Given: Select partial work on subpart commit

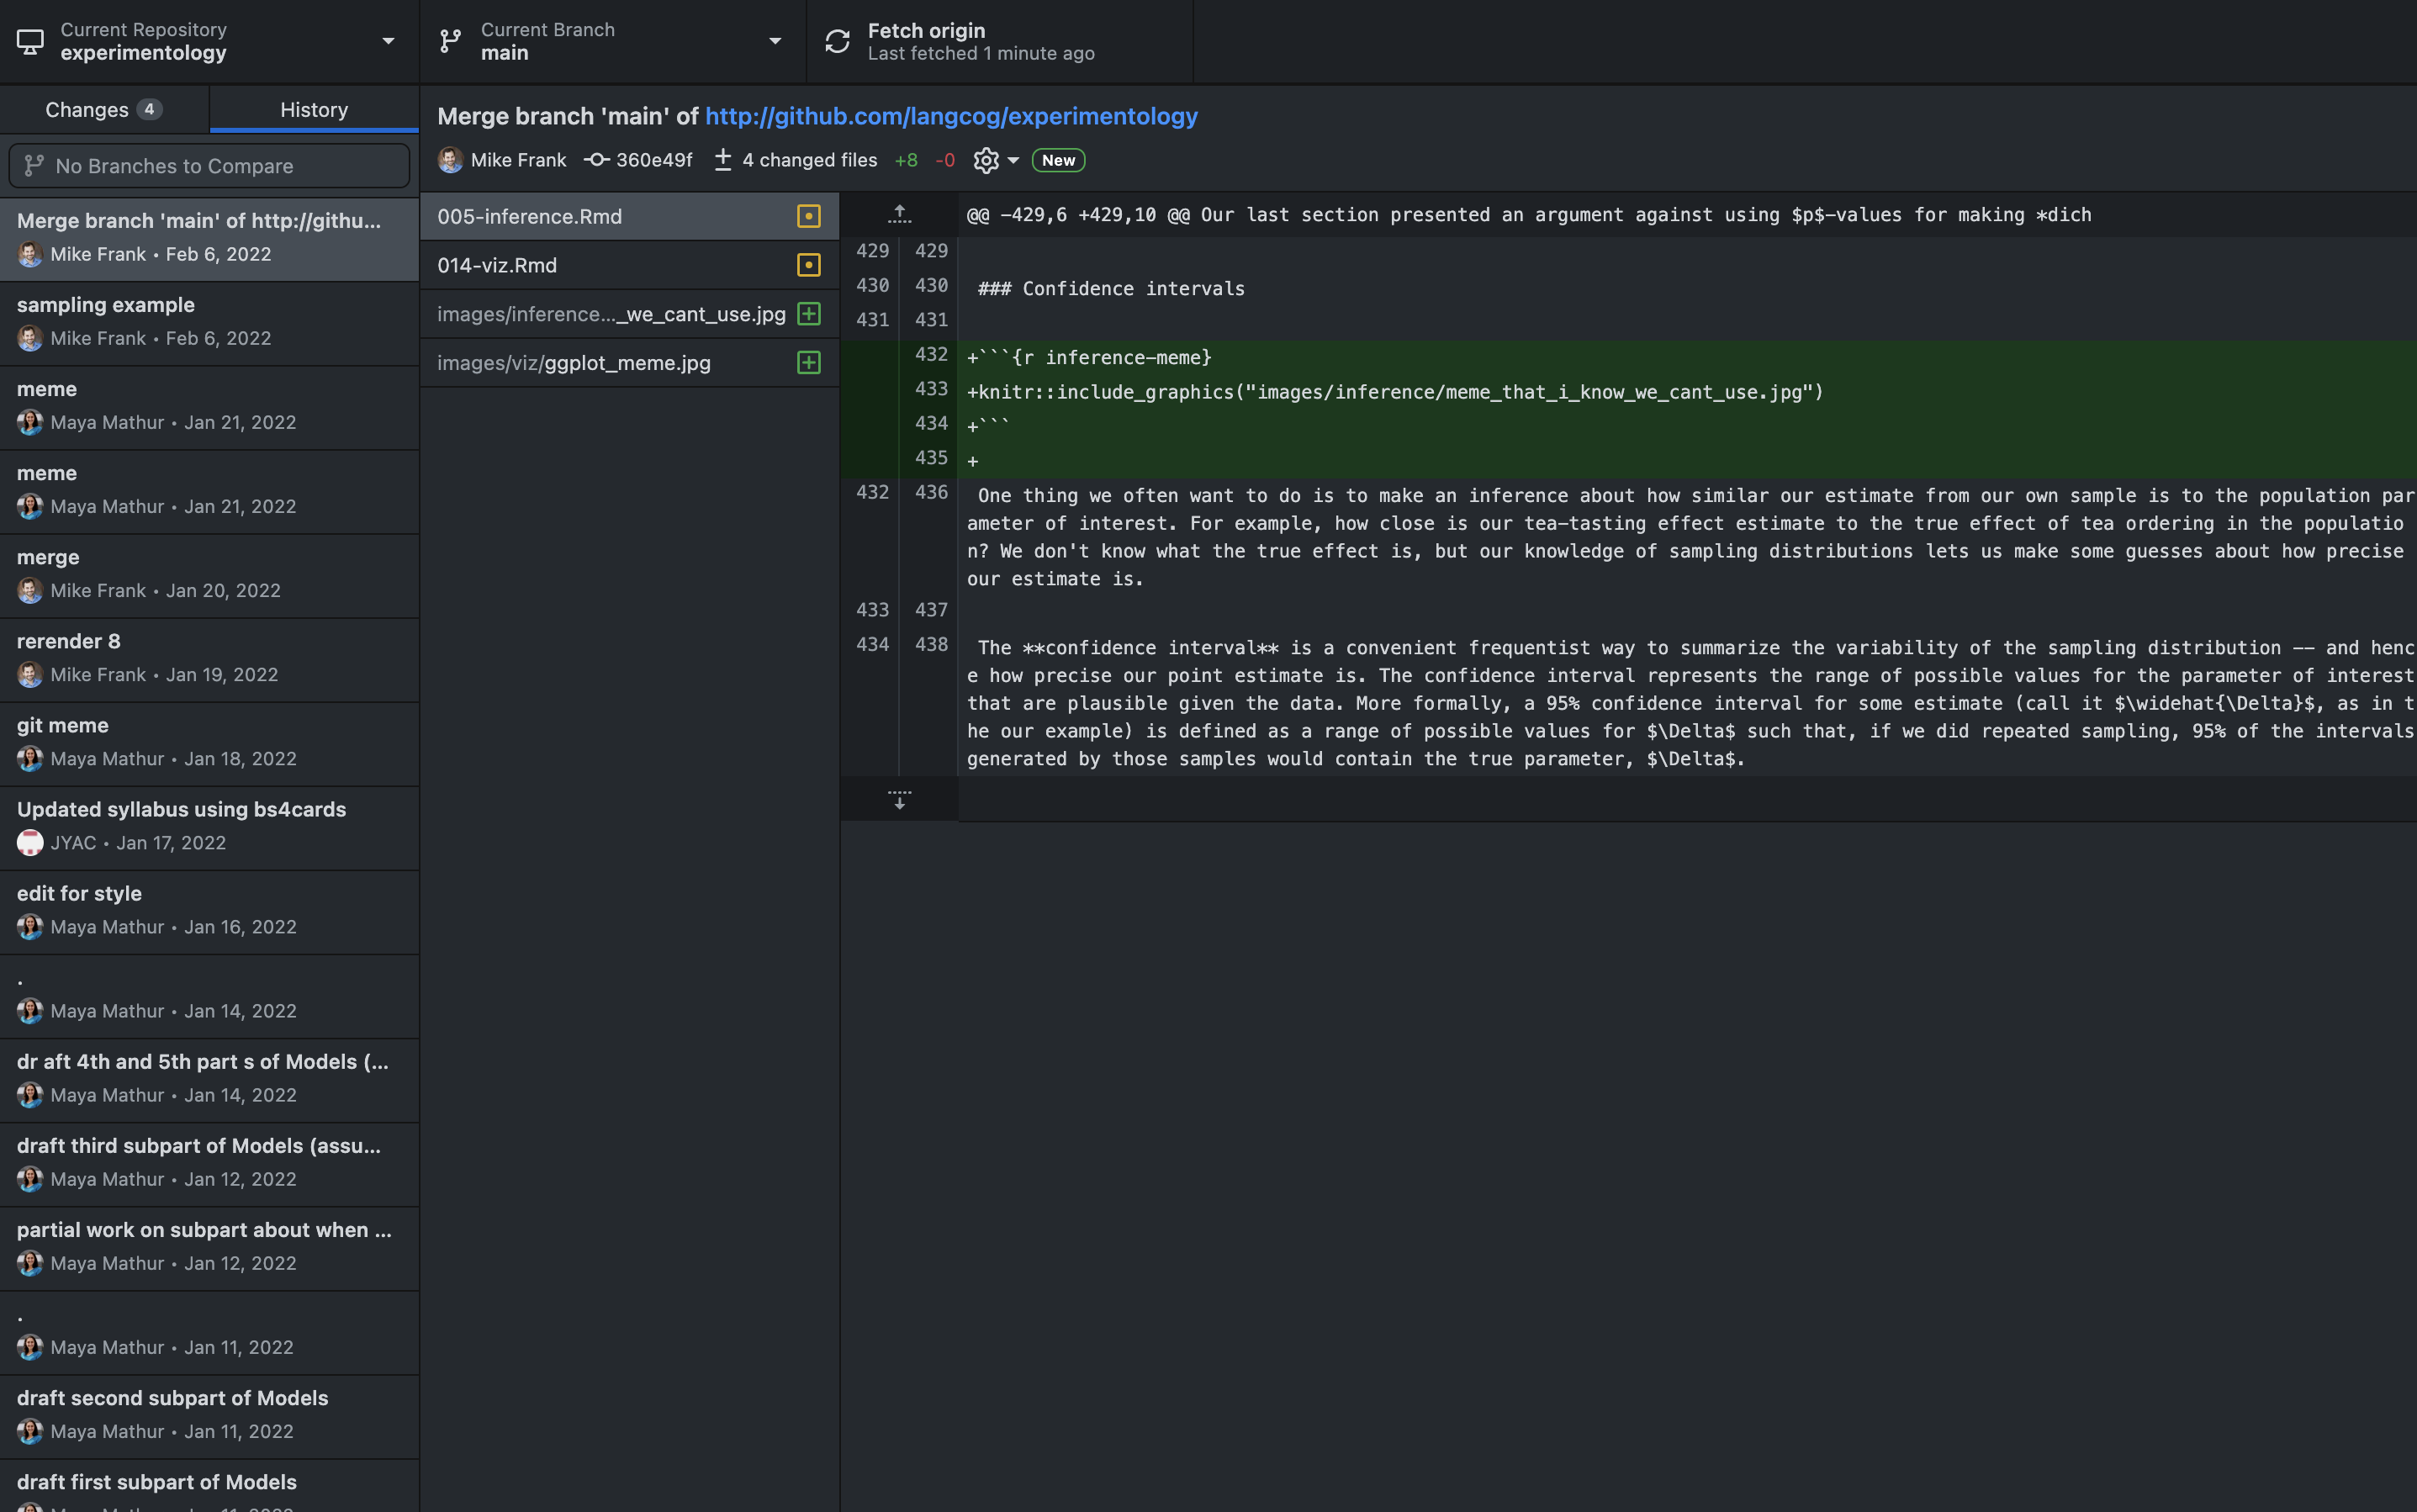Looking at the screenshot, I should (209, 1246).
